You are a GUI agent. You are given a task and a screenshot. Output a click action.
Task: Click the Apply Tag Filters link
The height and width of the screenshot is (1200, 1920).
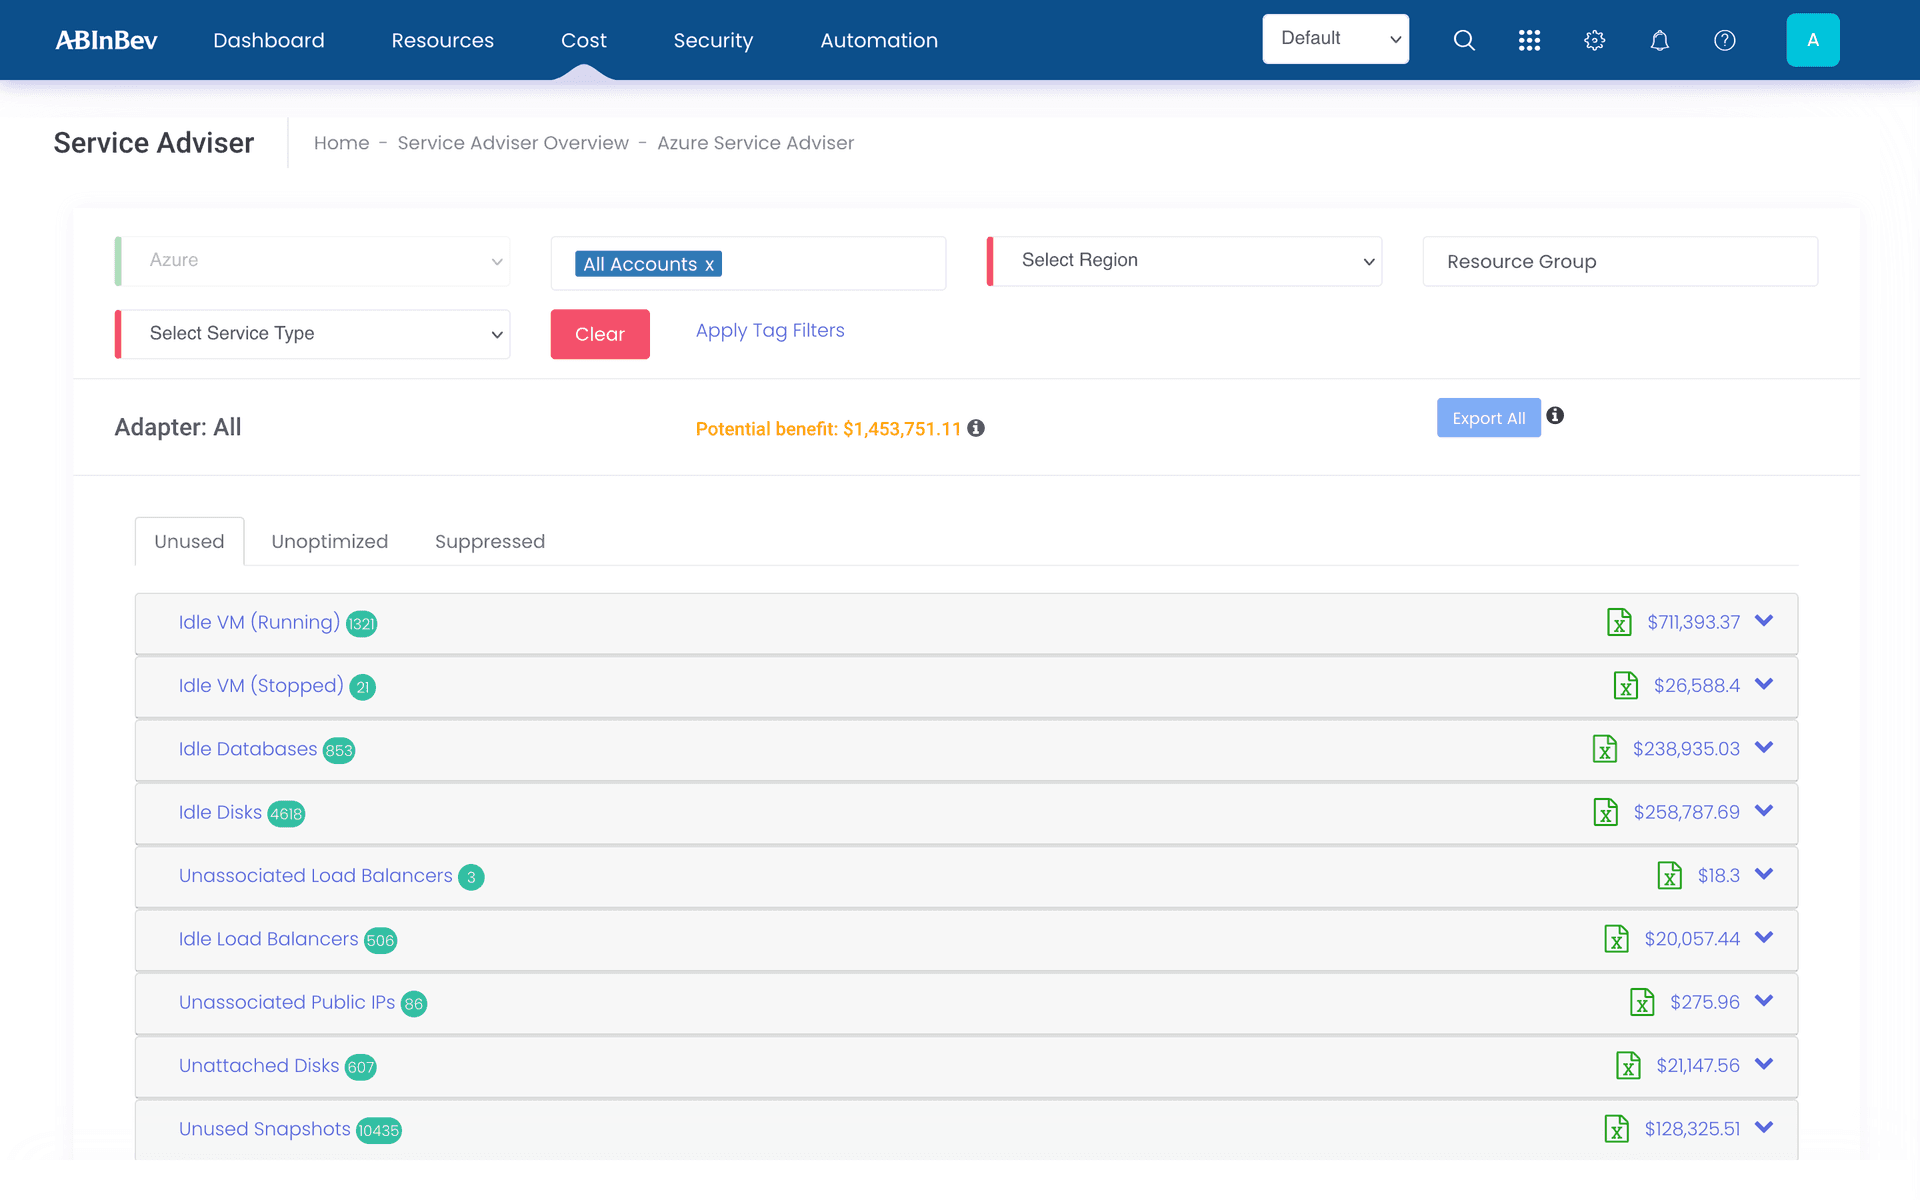pos(770,330)
